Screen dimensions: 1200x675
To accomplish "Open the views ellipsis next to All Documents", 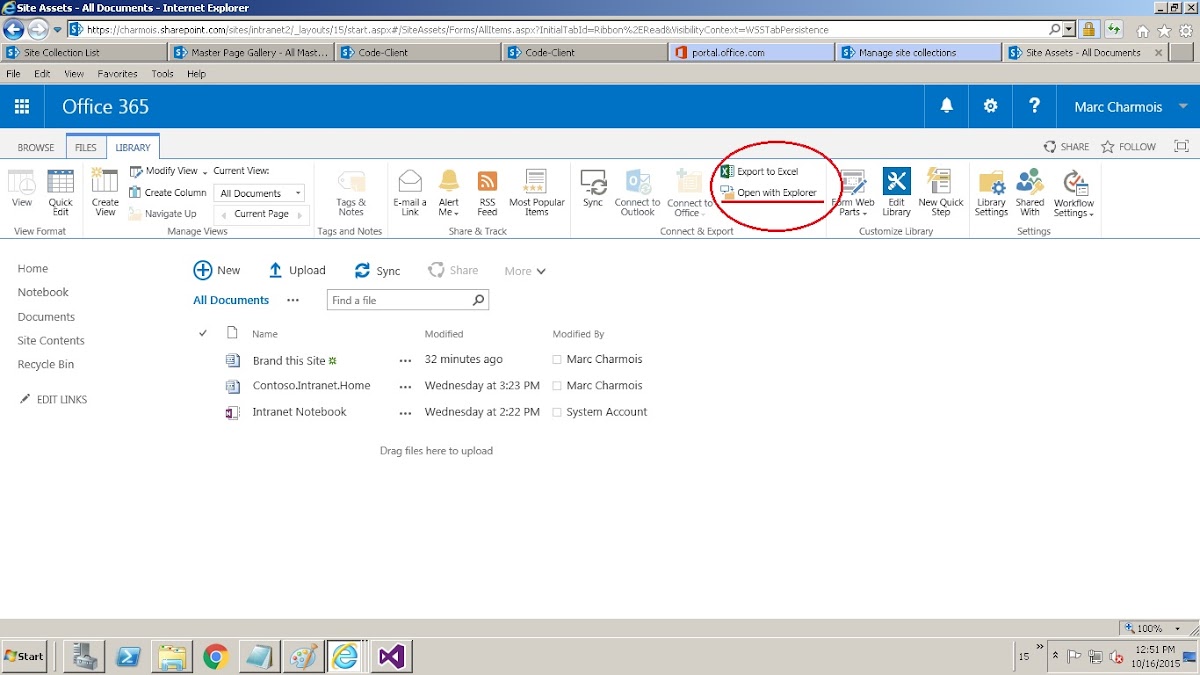I will [293, 300].
